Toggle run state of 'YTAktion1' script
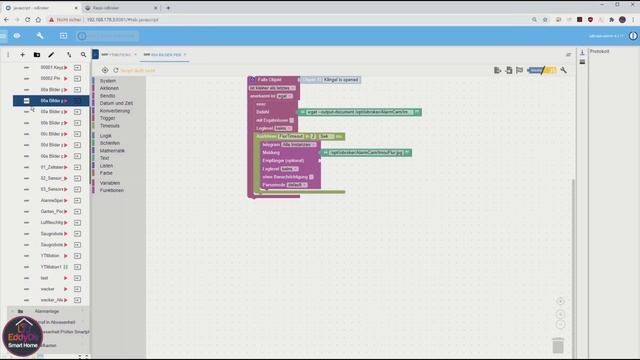Viewport: 640px width, 360px height. pos(66,267)
